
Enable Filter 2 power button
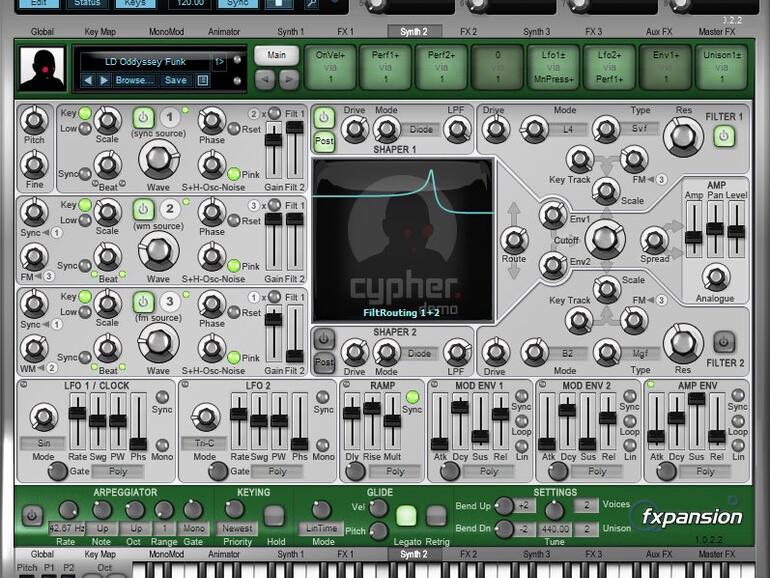(724, 342)
